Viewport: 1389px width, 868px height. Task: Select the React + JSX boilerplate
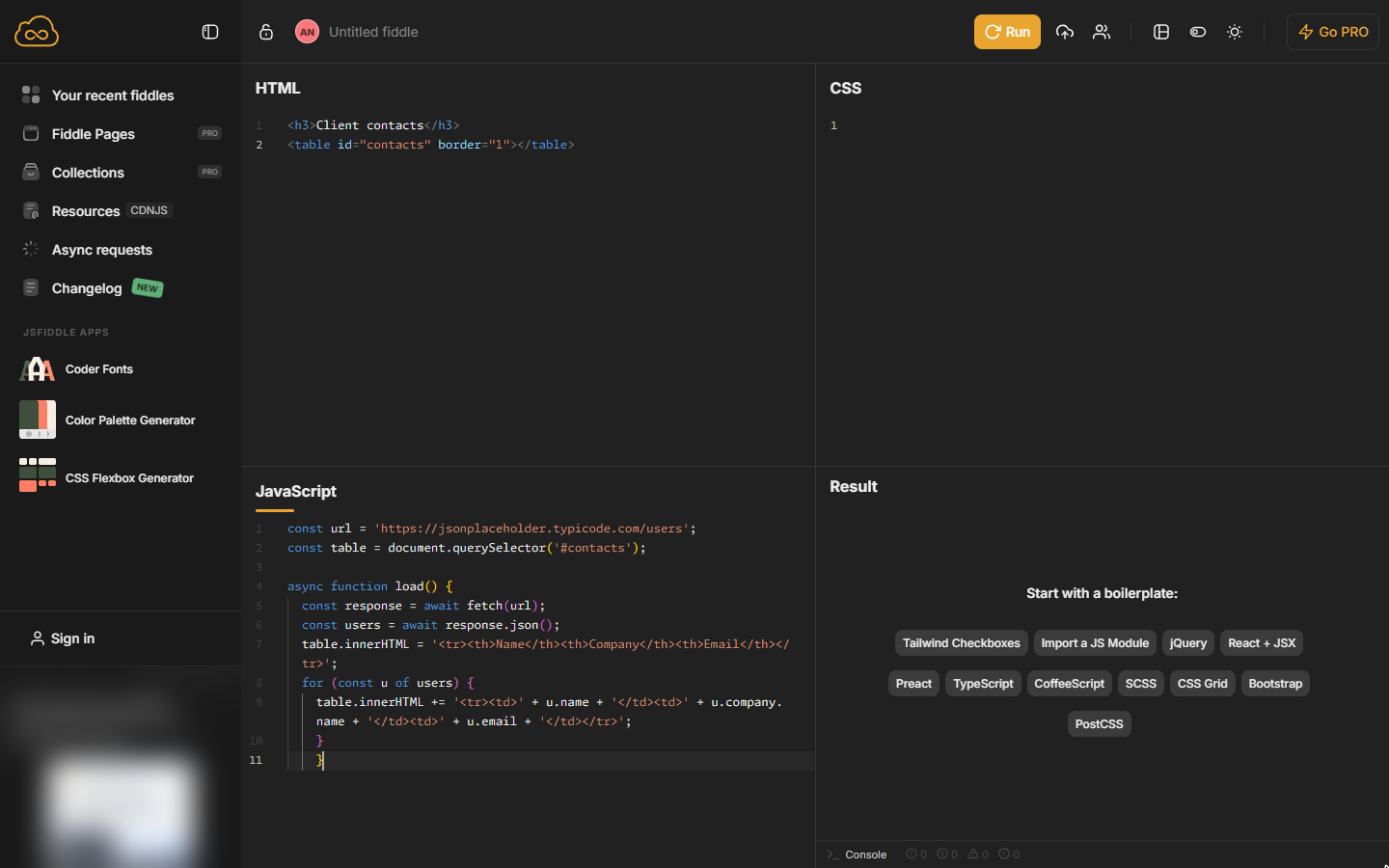click(1261, 643)
